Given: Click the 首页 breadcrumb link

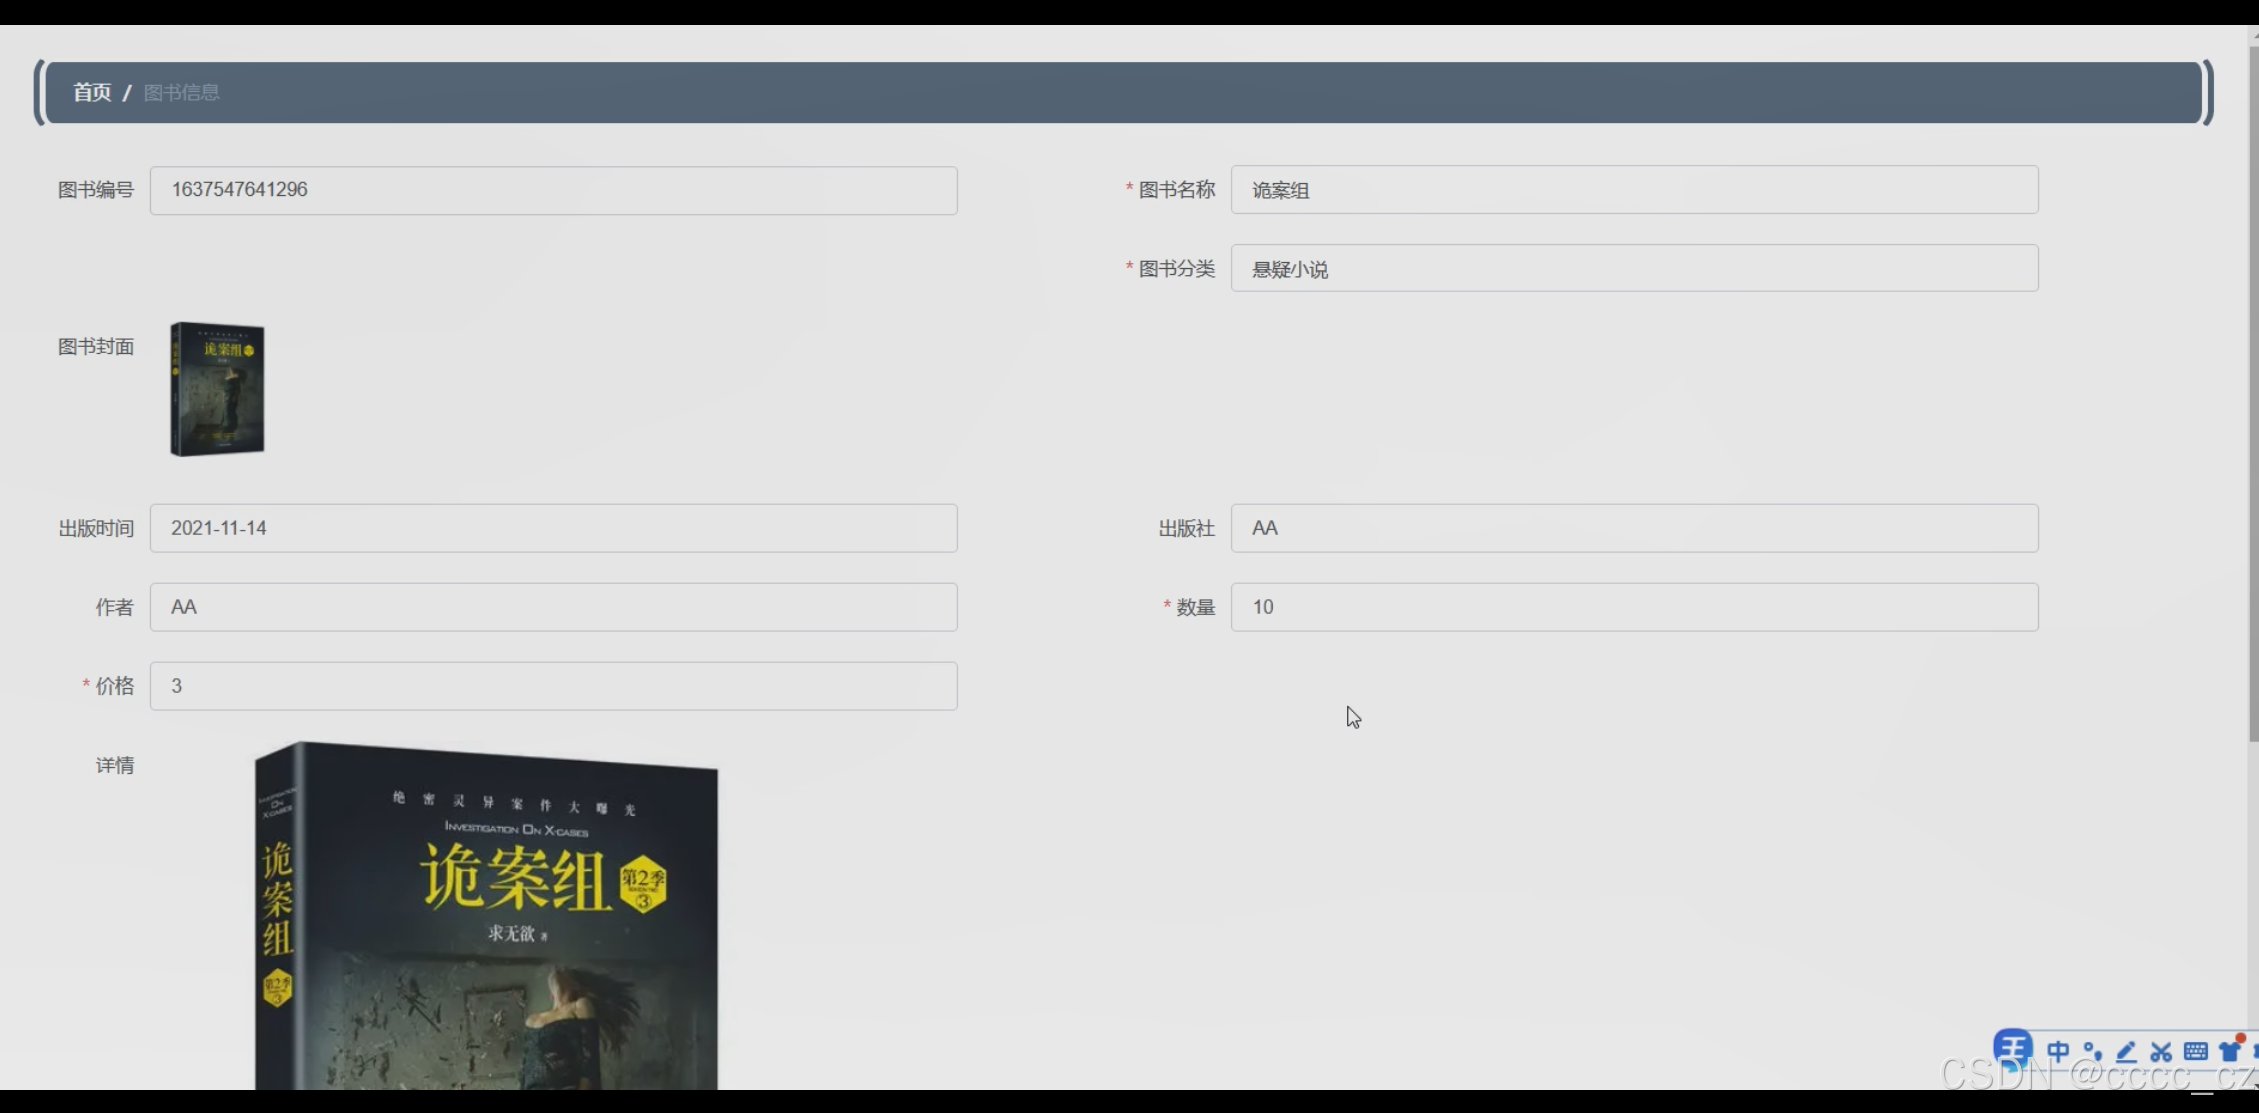Looking at the screenshot, I should coord(92,92).
